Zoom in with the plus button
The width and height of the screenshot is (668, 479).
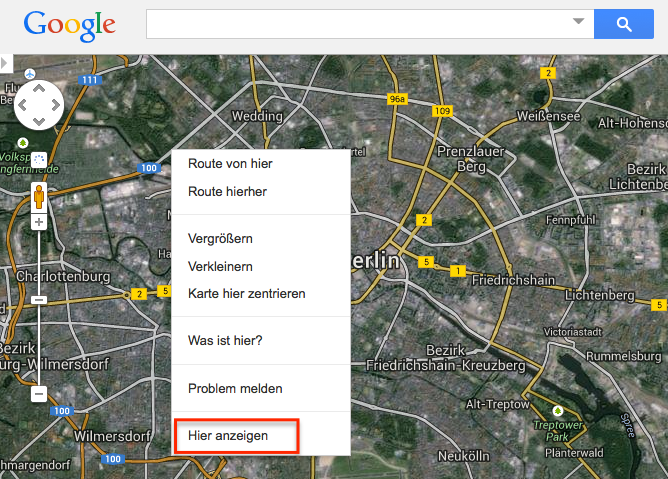coord(39,221)
